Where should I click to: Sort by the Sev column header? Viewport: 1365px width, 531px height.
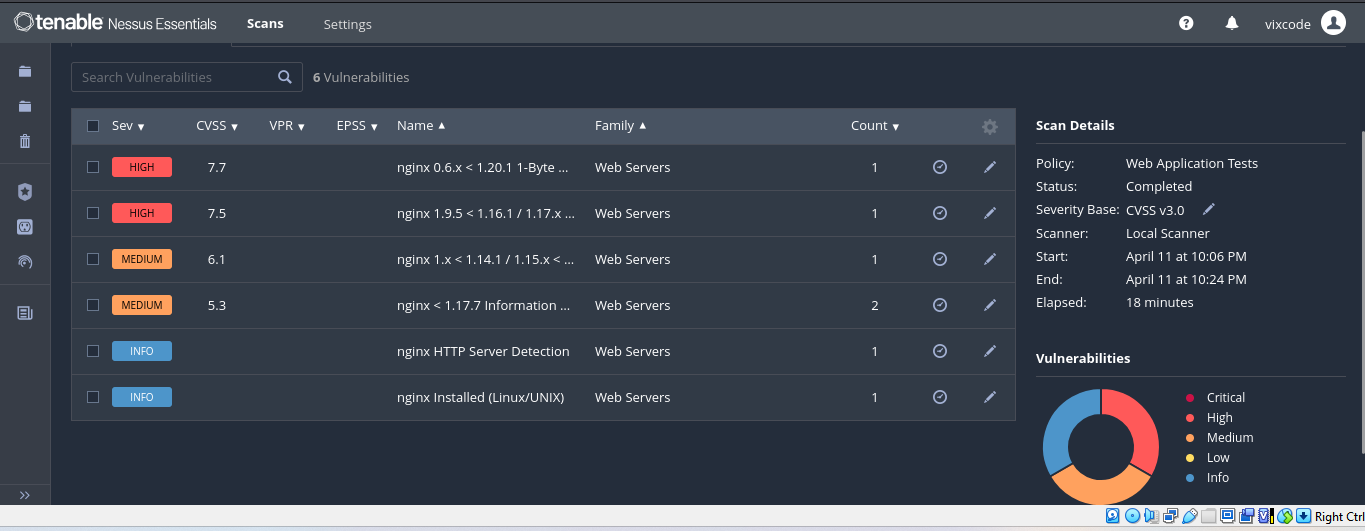(128, 126)
